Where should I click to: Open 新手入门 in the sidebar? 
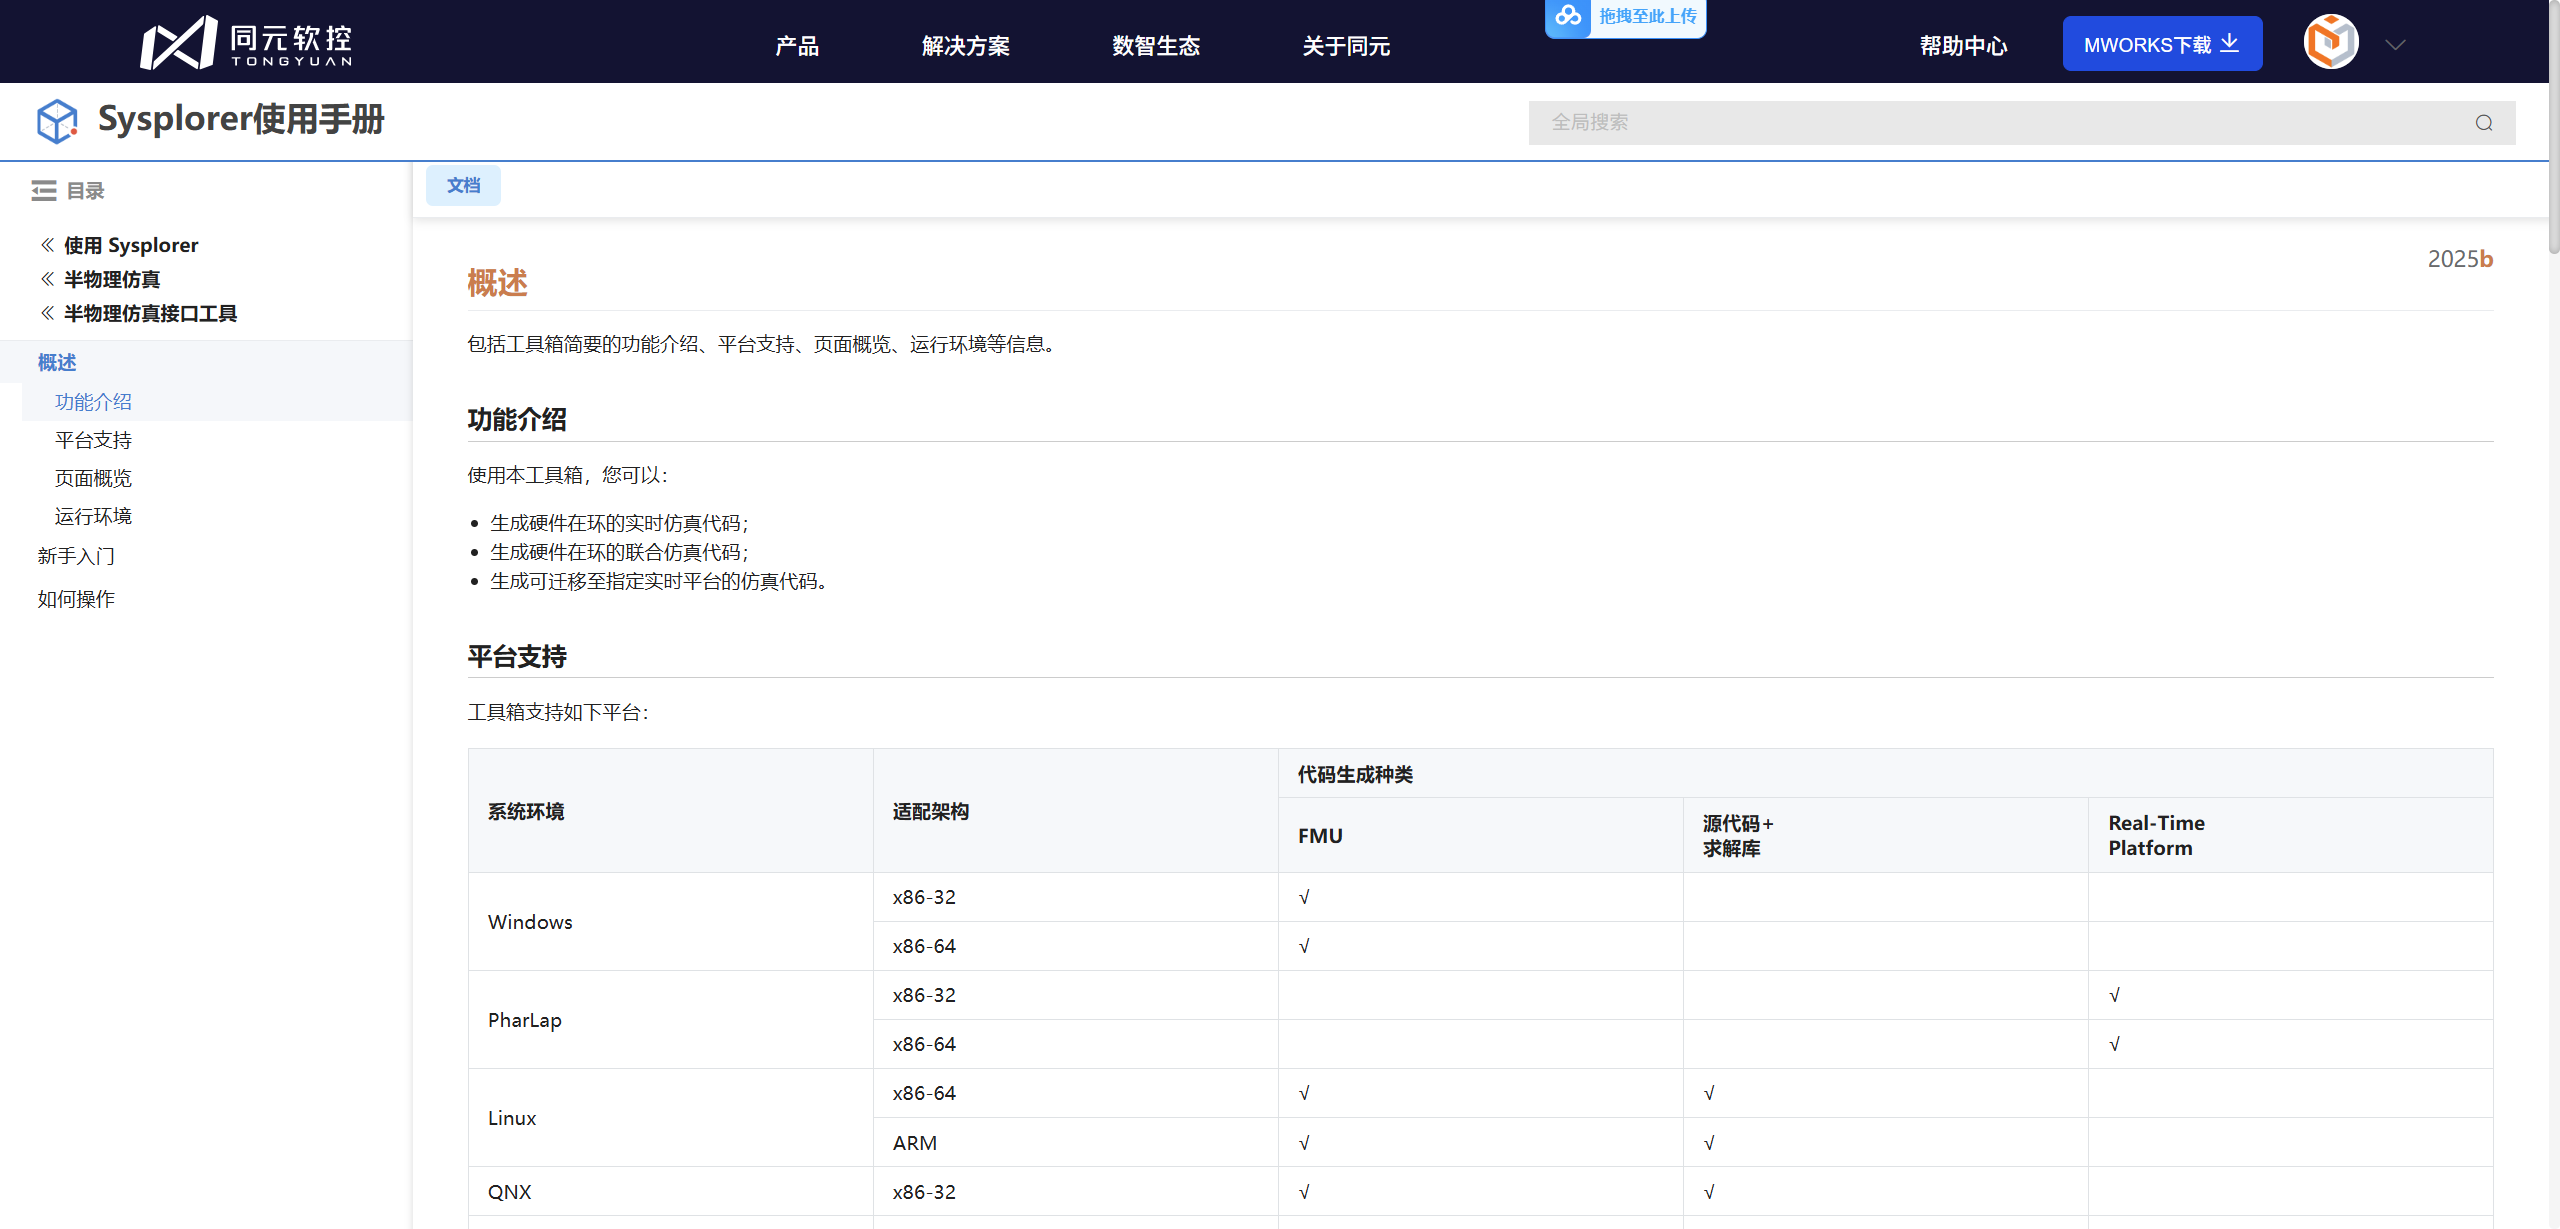[76, 556]
